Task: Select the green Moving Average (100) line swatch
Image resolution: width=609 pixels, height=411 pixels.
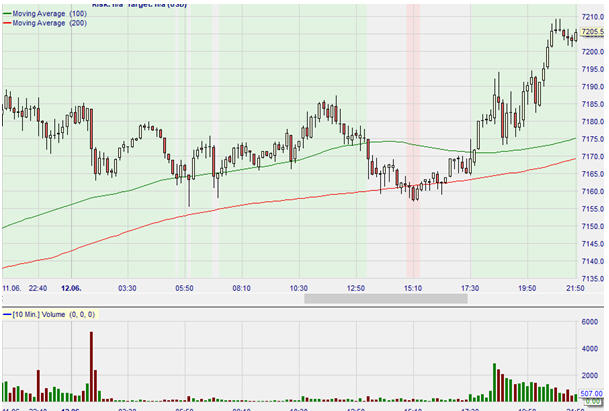Action: (x=7, y=14)
